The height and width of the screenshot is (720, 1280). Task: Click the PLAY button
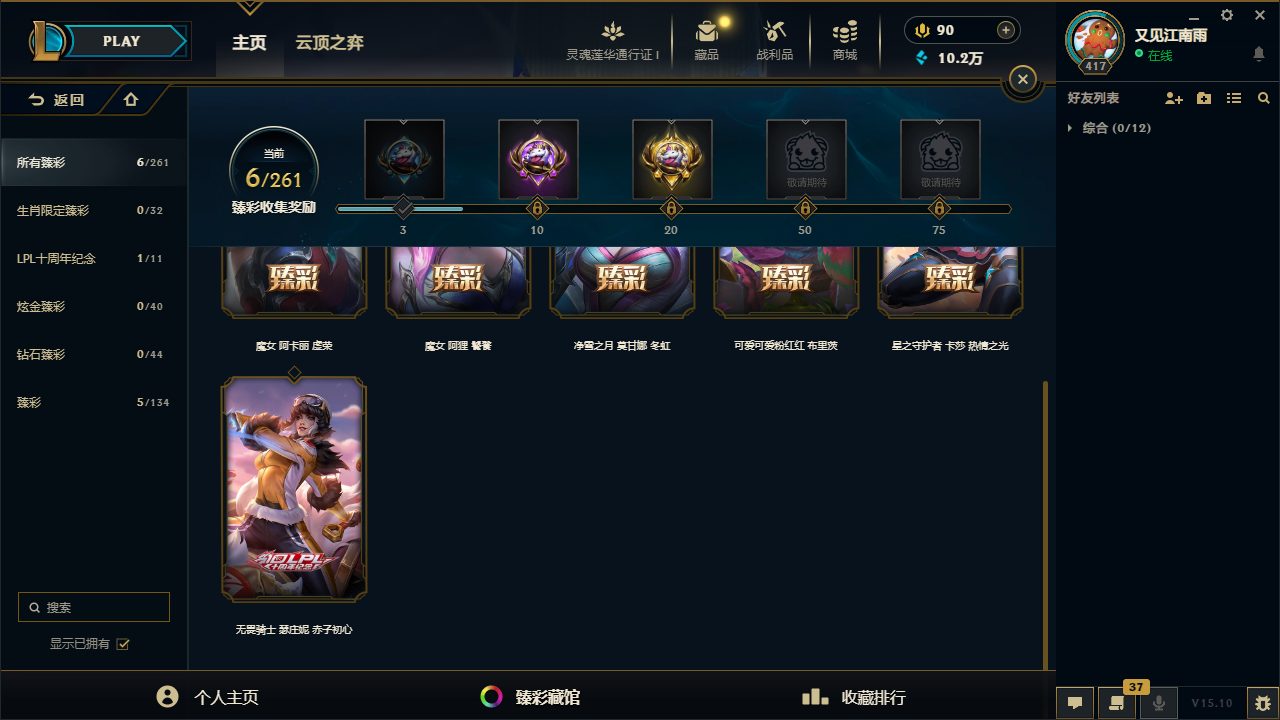coord(124,41)
